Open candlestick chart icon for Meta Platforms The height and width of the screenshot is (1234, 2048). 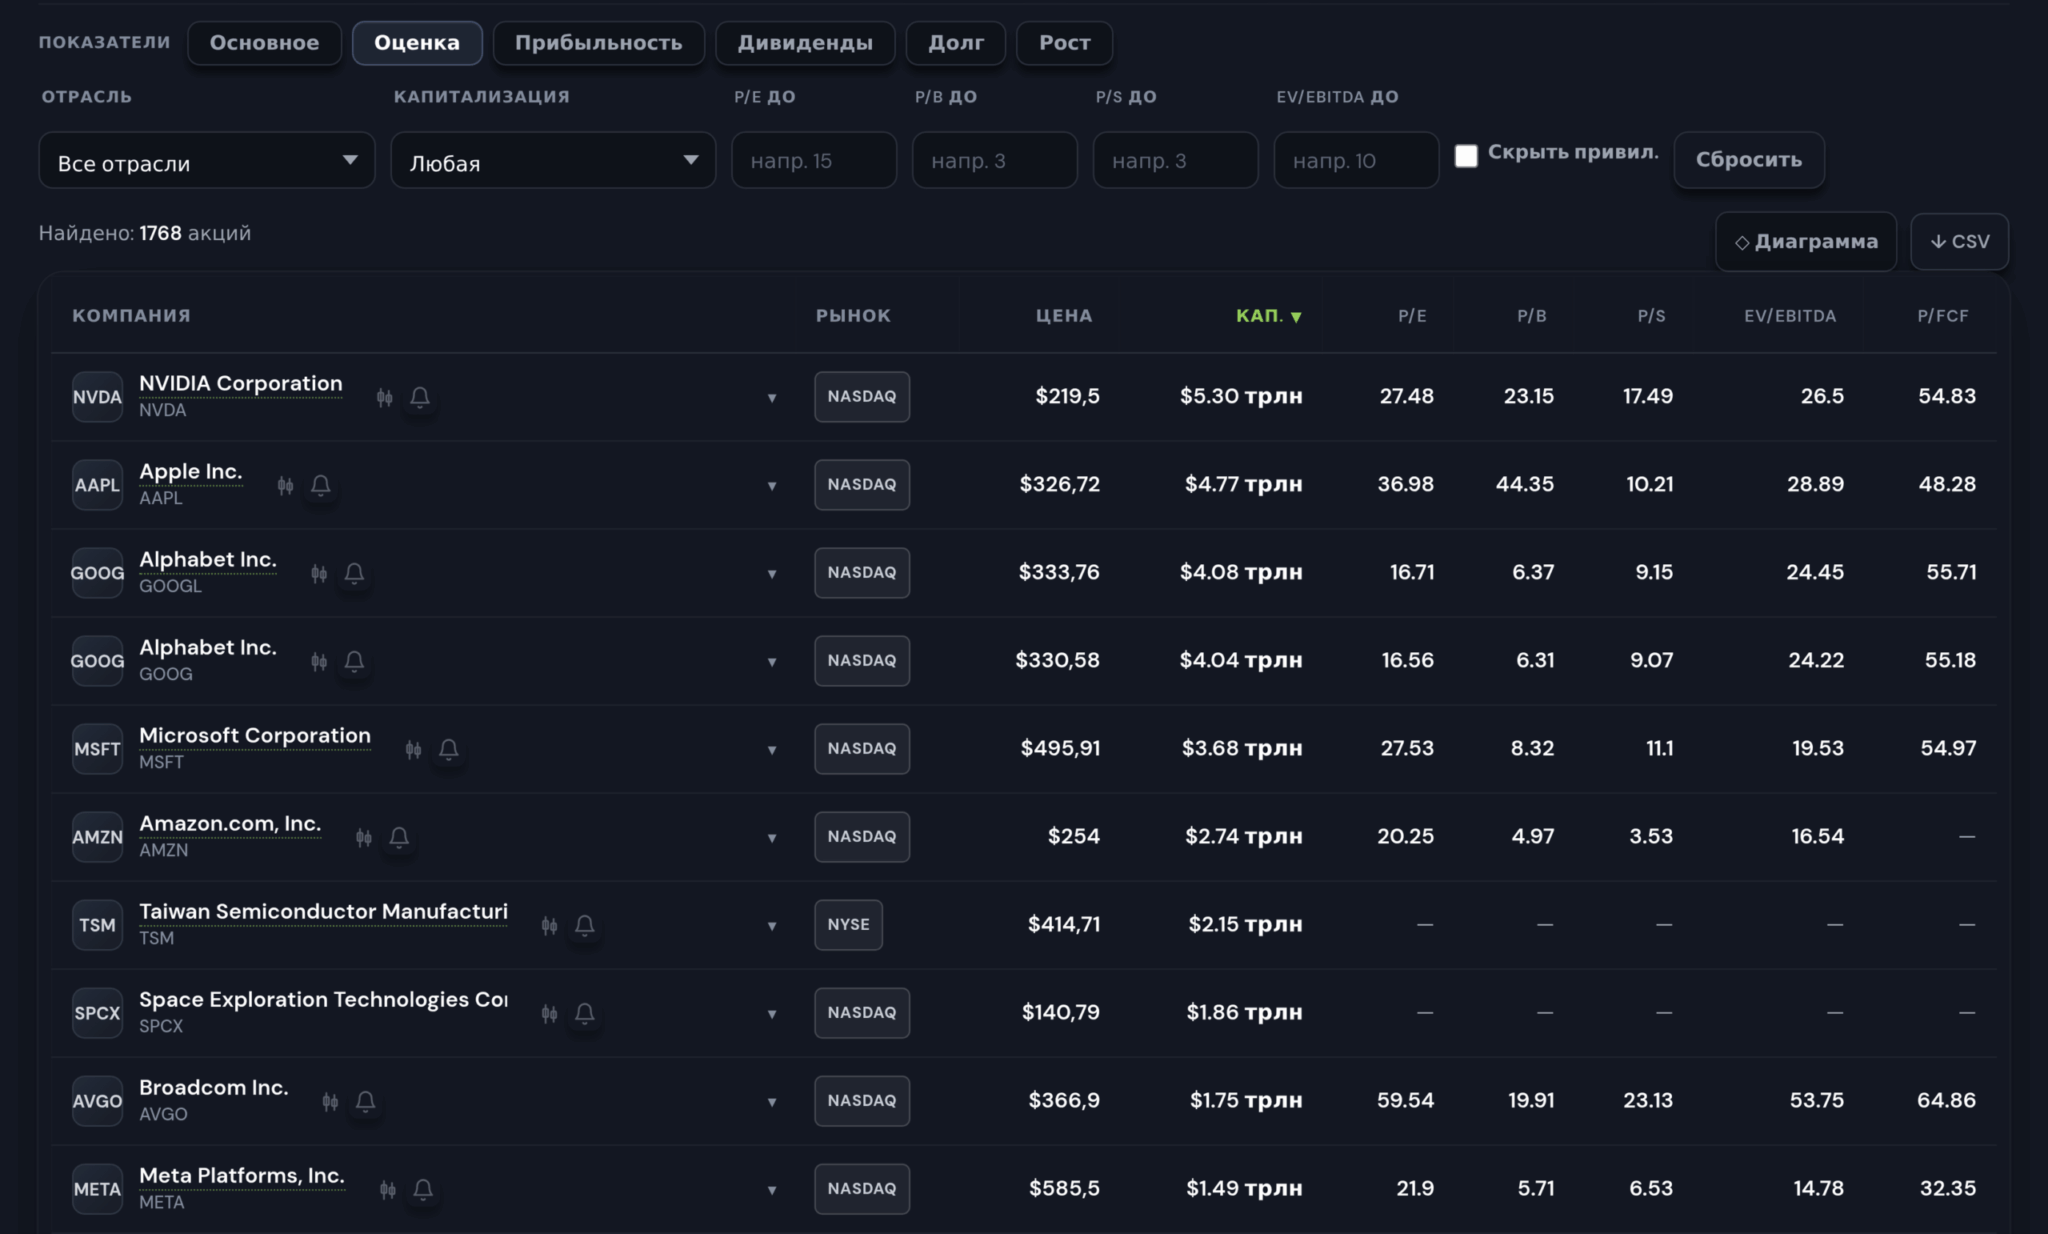coord(388,1189)
